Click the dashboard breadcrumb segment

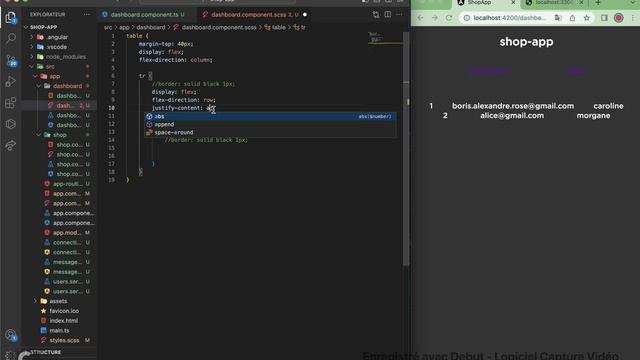pos(151,27)
